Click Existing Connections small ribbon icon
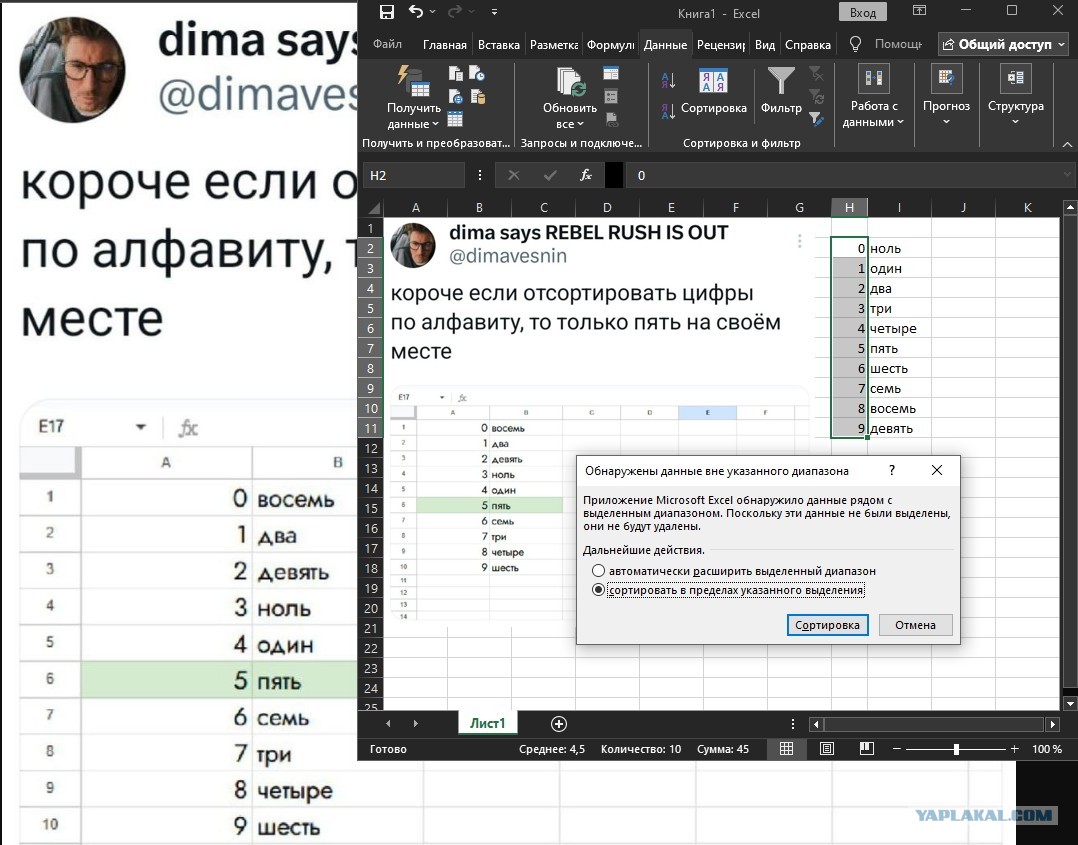 point(478,96)
